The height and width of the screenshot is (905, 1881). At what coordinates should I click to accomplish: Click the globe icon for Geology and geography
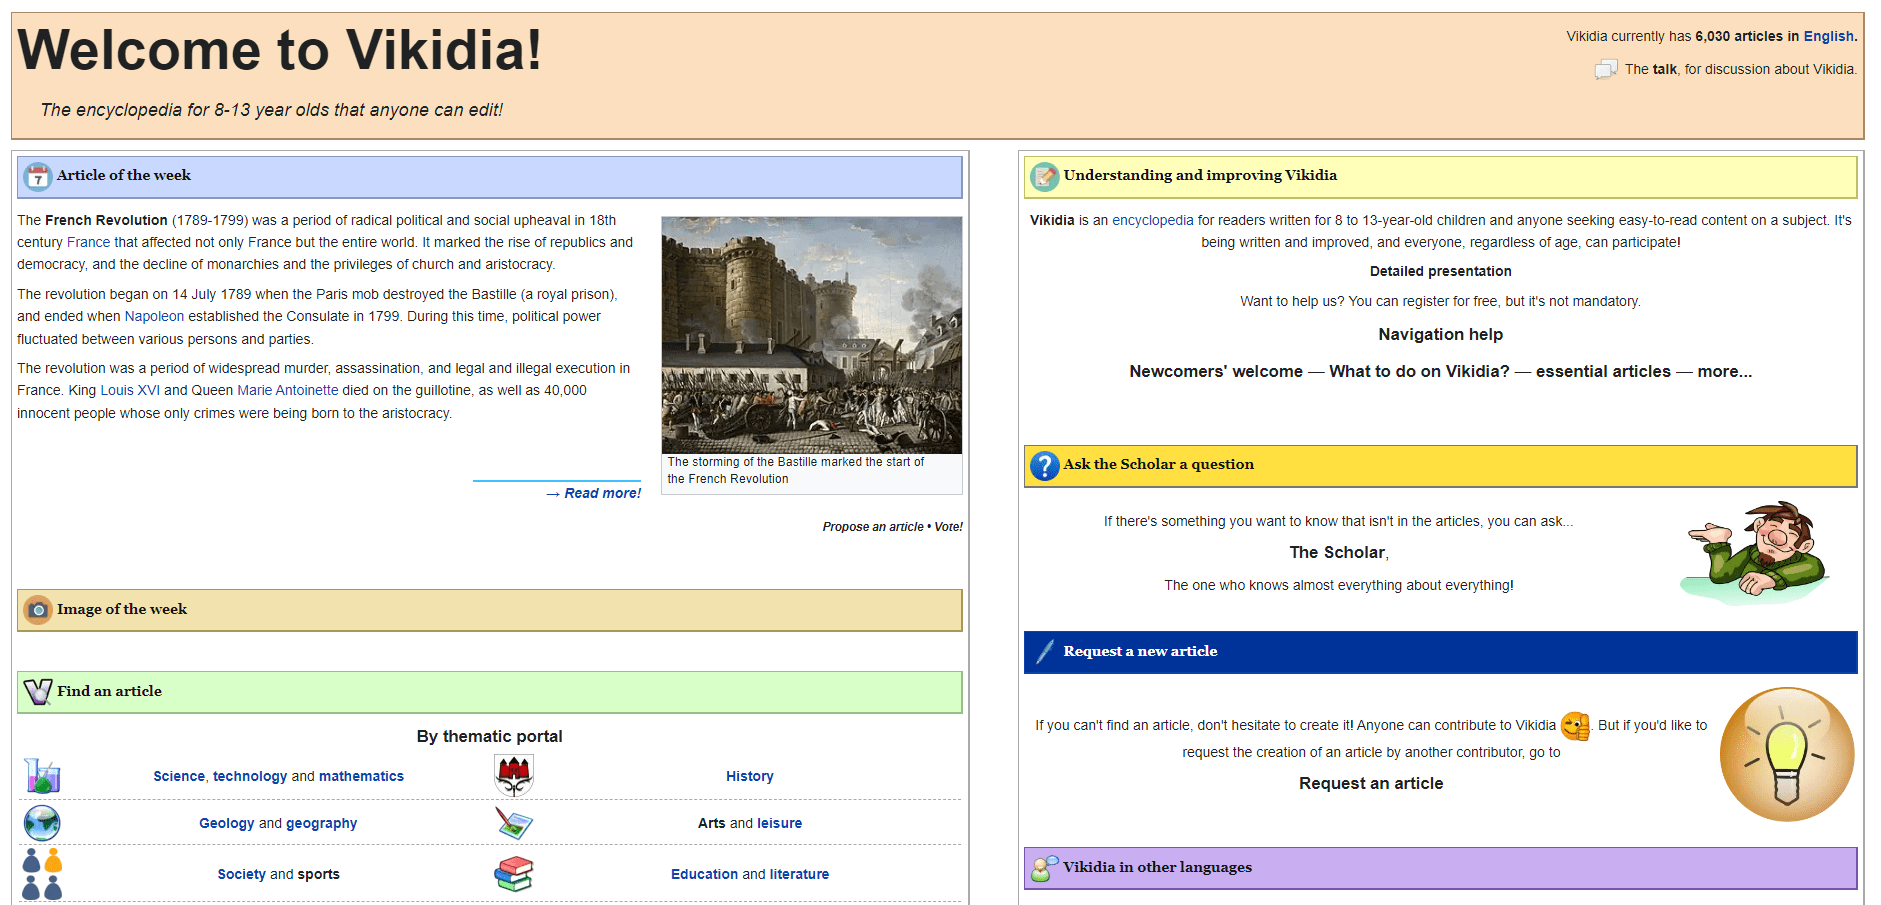tap(42, 823)
